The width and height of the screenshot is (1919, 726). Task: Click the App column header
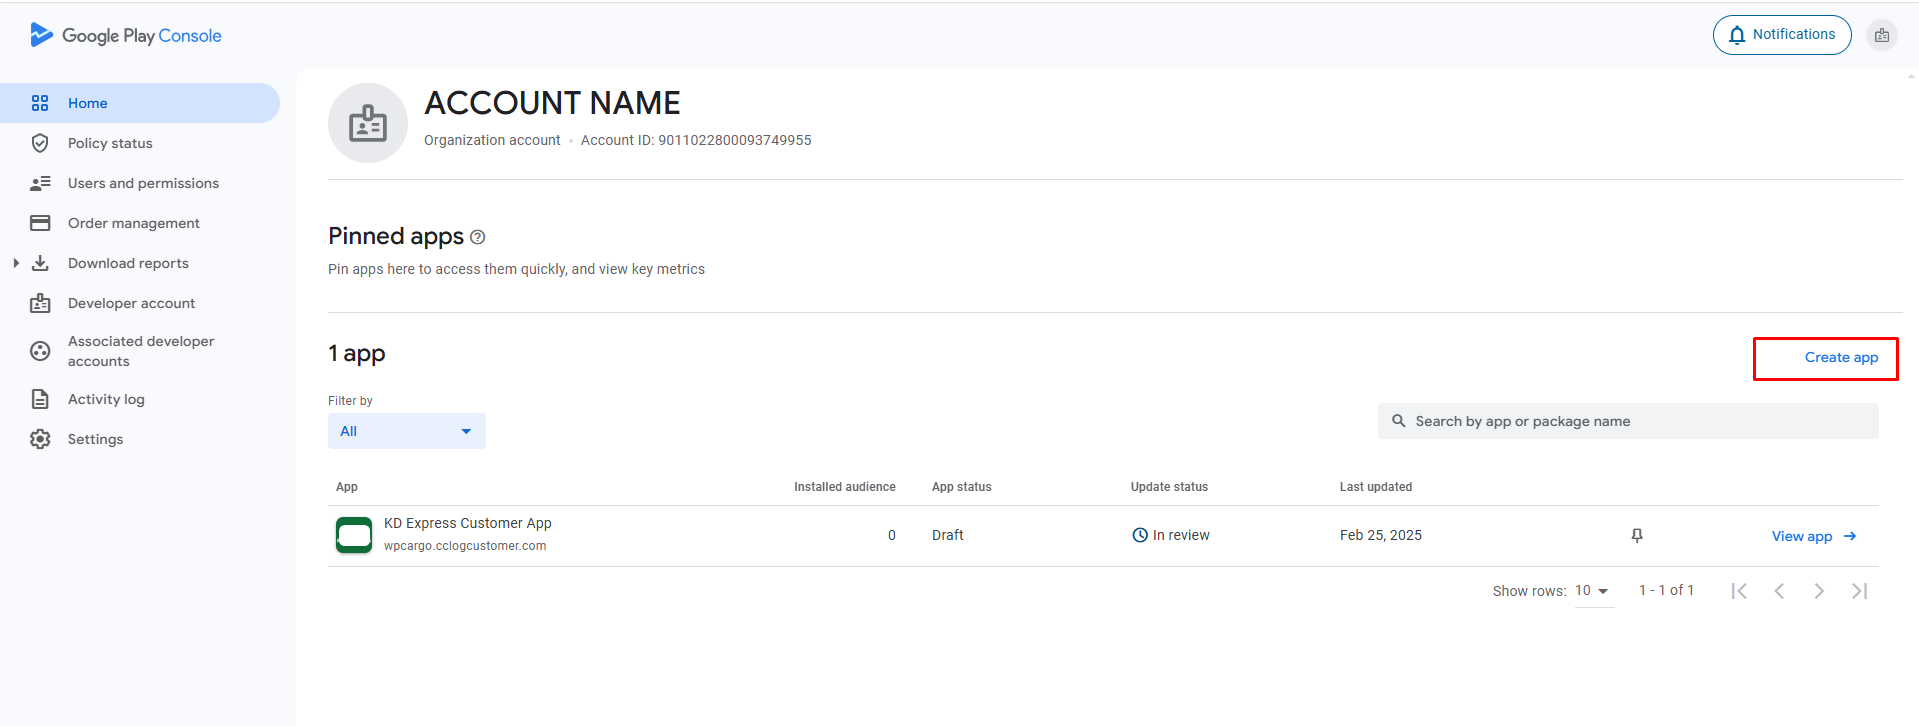347,487
